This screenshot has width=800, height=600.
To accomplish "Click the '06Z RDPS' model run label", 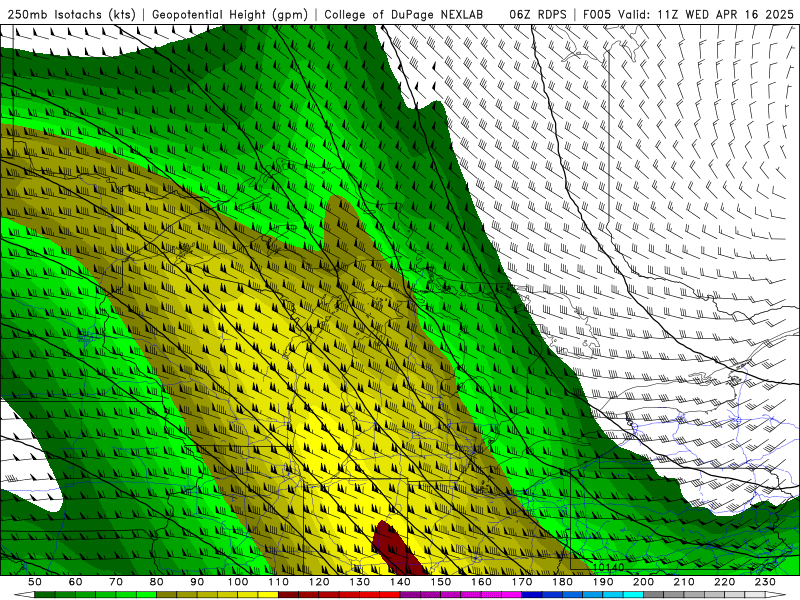I will coord(538,15).
